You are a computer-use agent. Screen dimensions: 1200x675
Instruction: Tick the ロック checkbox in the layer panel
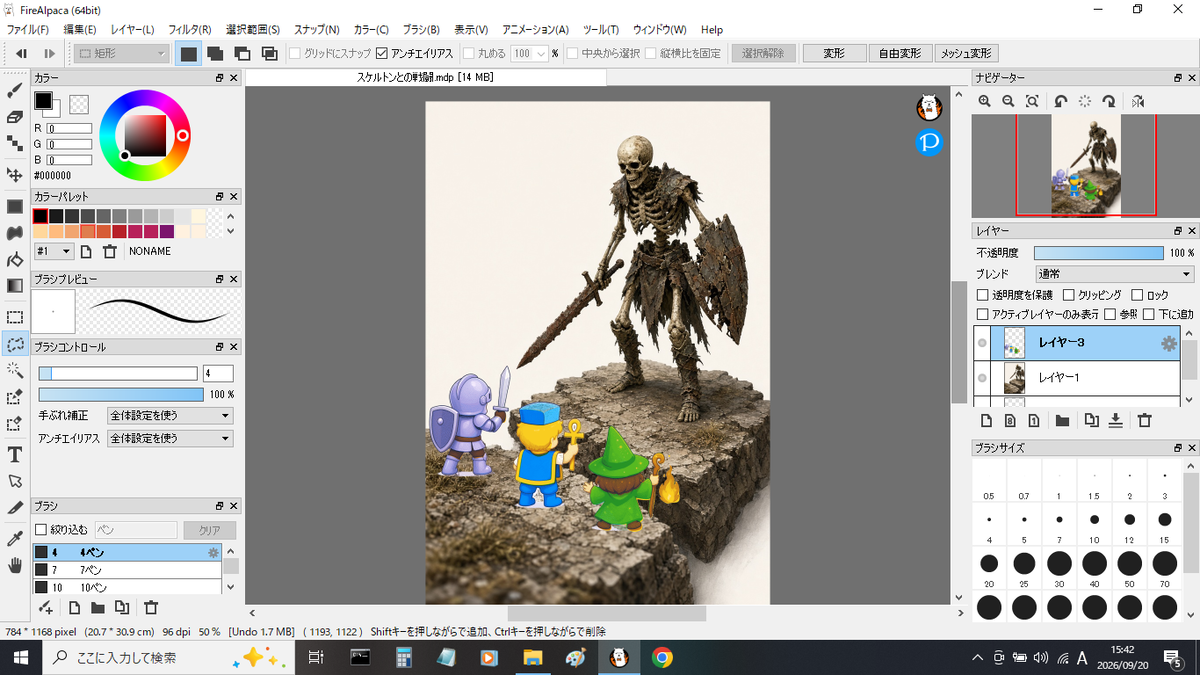tap(1136, 295)
